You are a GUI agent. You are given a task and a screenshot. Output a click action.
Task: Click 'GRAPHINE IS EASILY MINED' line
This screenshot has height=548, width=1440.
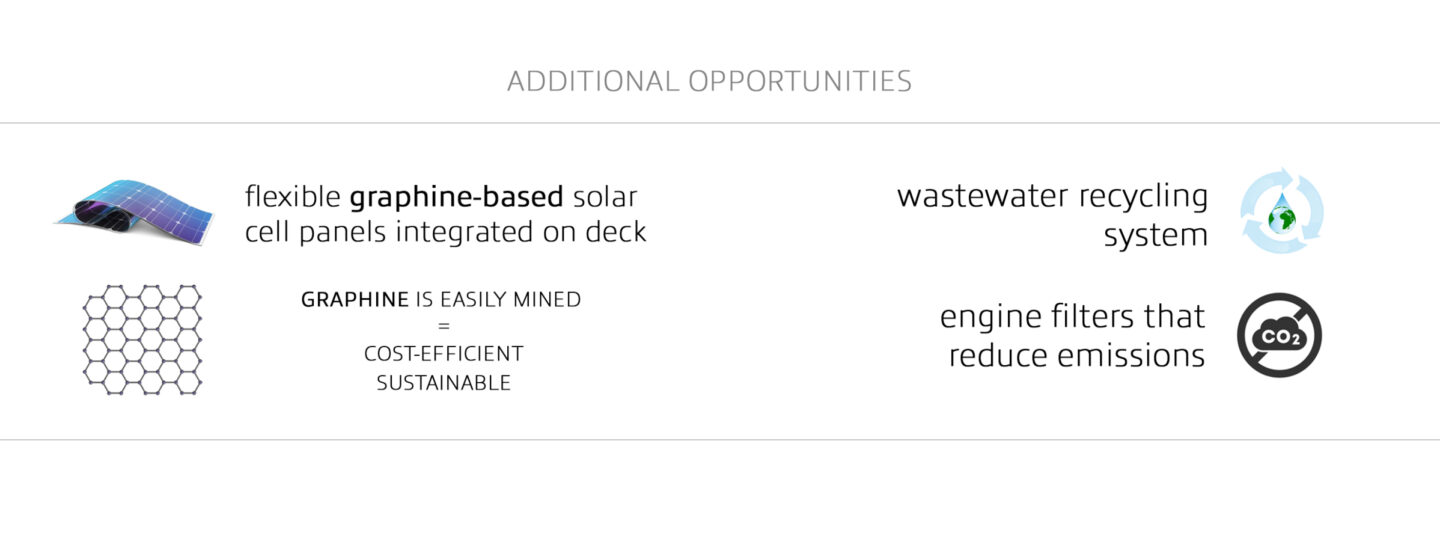[441, 299]
